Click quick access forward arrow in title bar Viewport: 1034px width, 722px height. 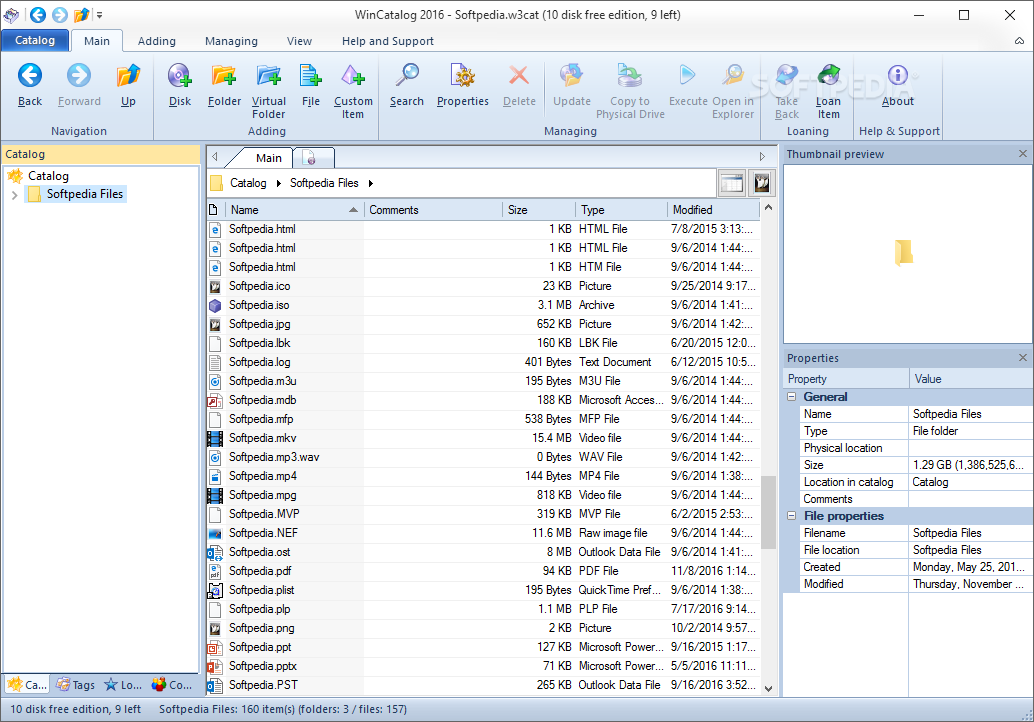pos(60,15)
